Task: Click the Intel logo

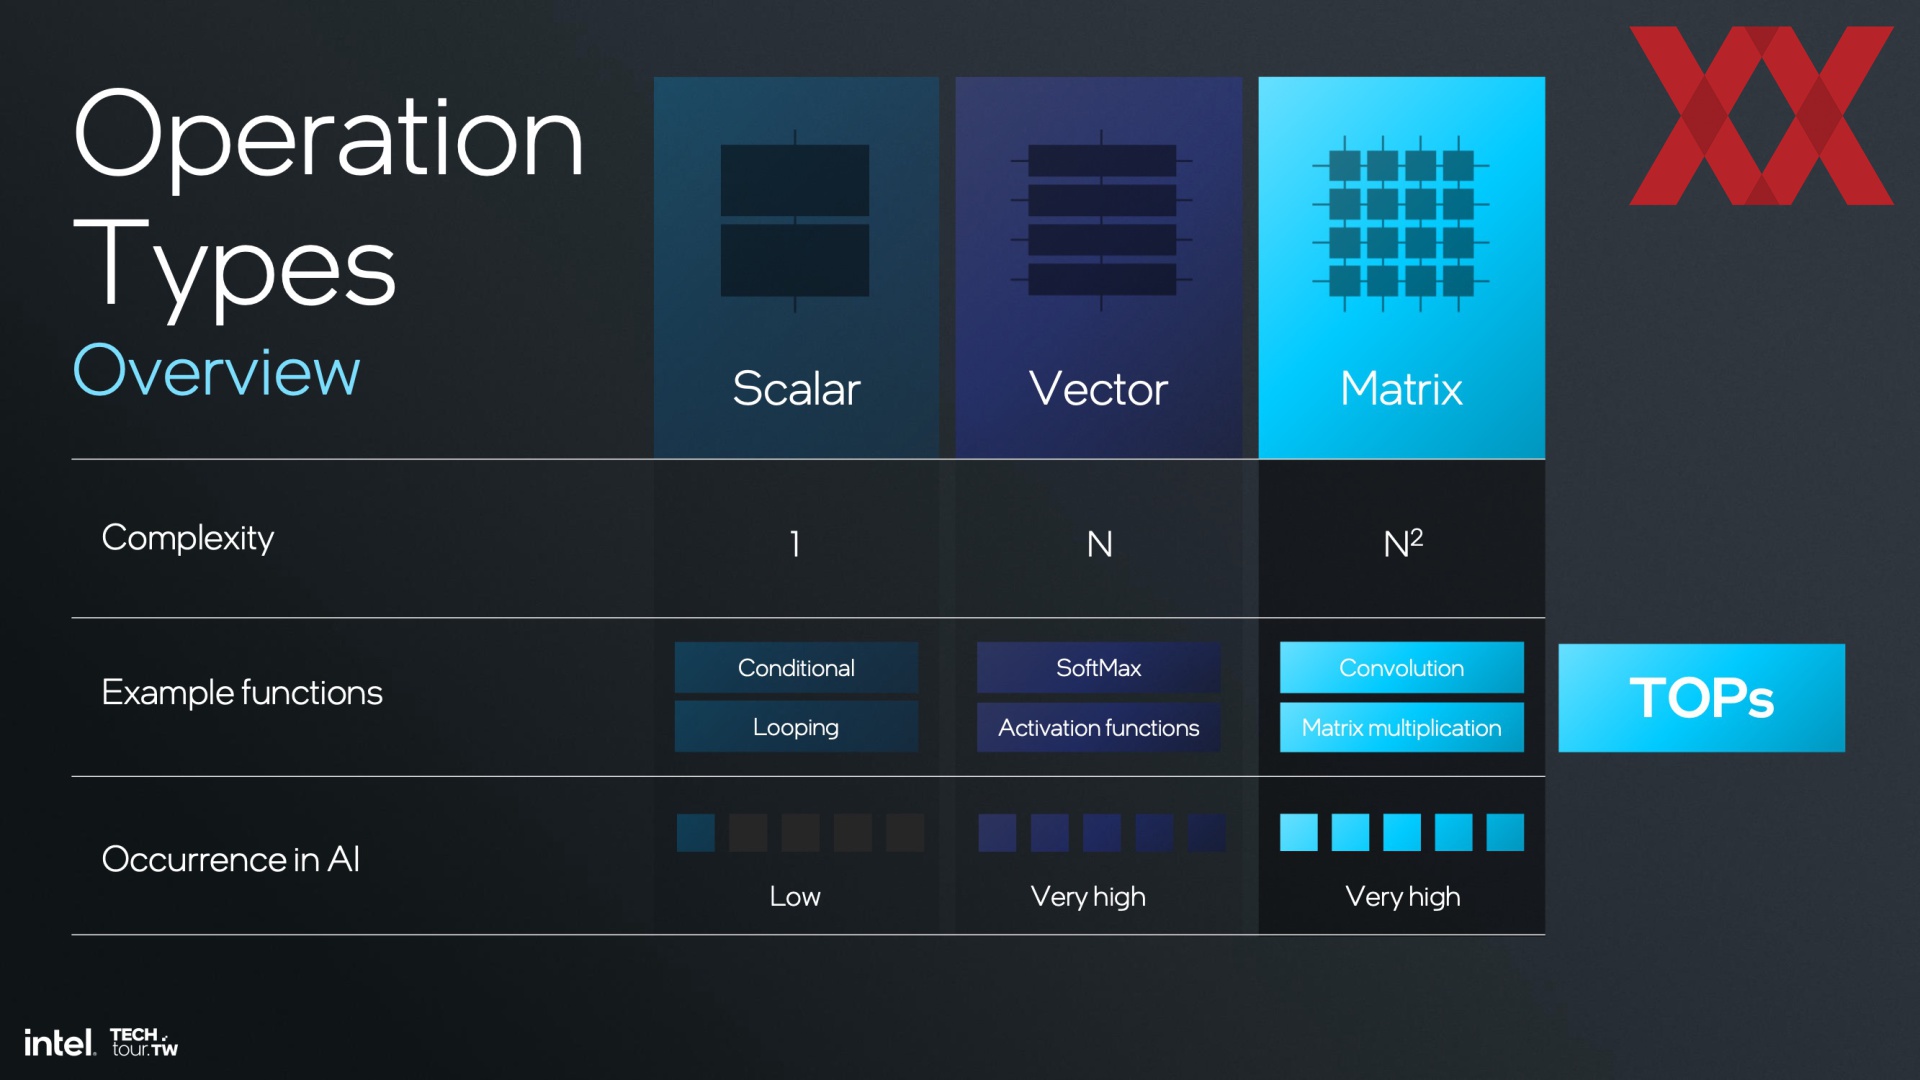Action: coord(59,1043)
